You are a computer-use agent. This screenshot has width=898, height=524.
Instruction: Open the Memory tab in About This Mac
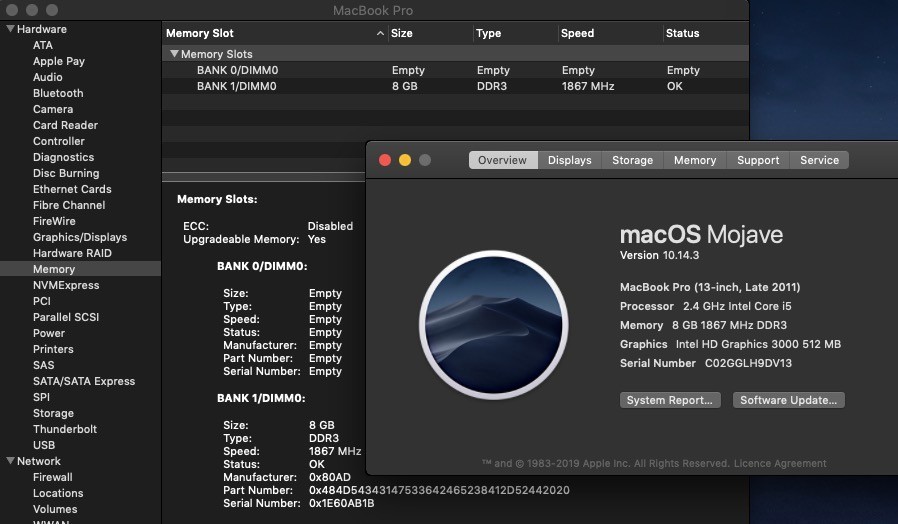tap(695, 160)
